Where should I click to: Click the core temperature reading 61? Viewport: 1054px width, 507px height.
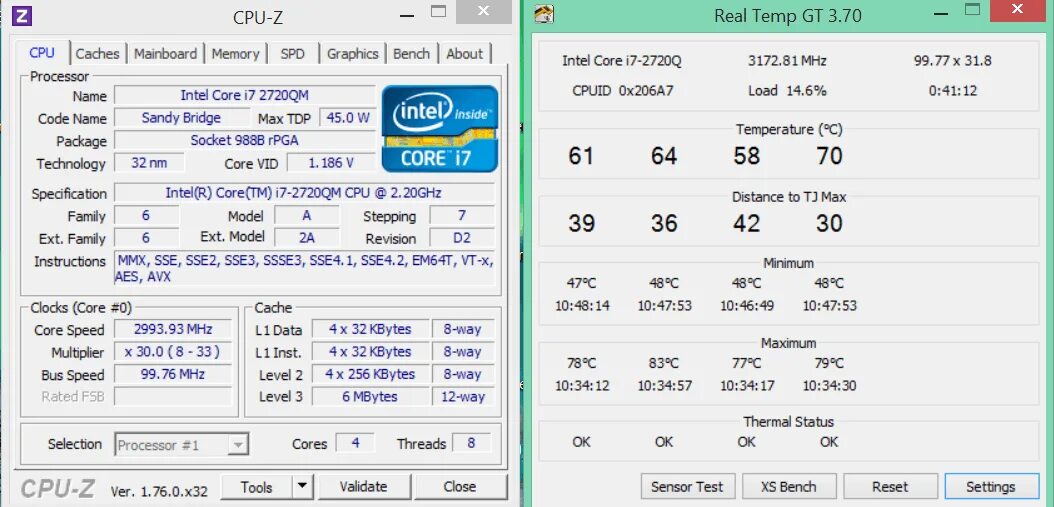point(581,156)
